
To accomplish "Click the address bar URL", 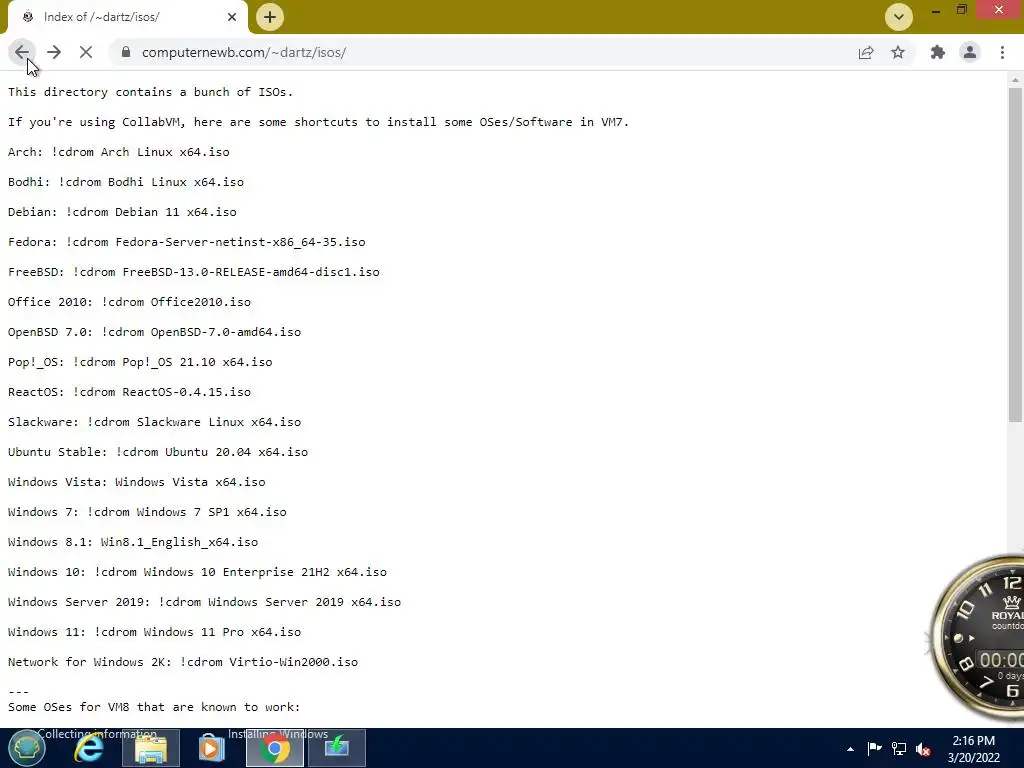I will 244,52.
